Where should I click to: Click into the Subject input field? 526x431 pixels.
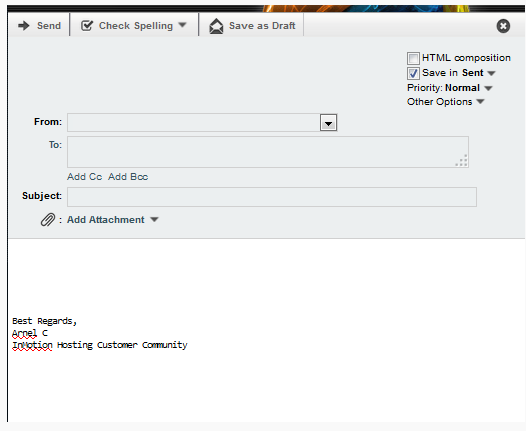coord(272,197)
